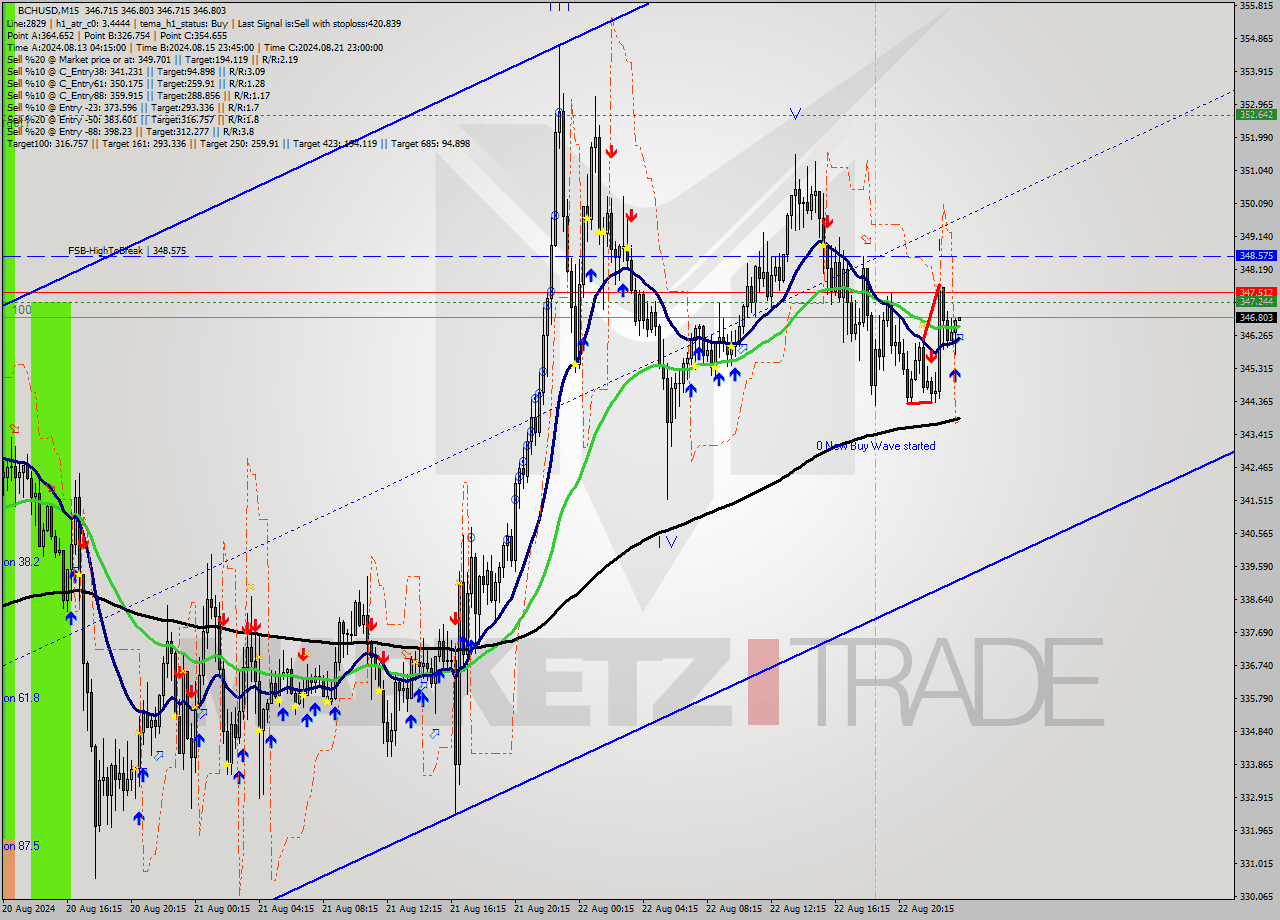Click the '21 Aug 20:15' time axis label

coord(542,909)
